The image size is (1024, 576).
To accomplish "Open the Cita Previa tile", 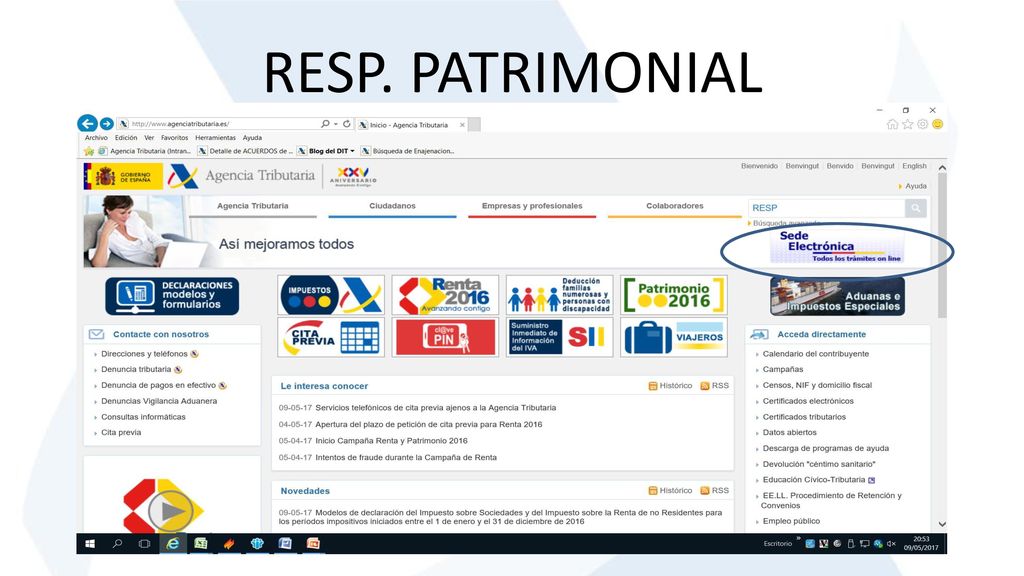I will [x=331, y=337].
